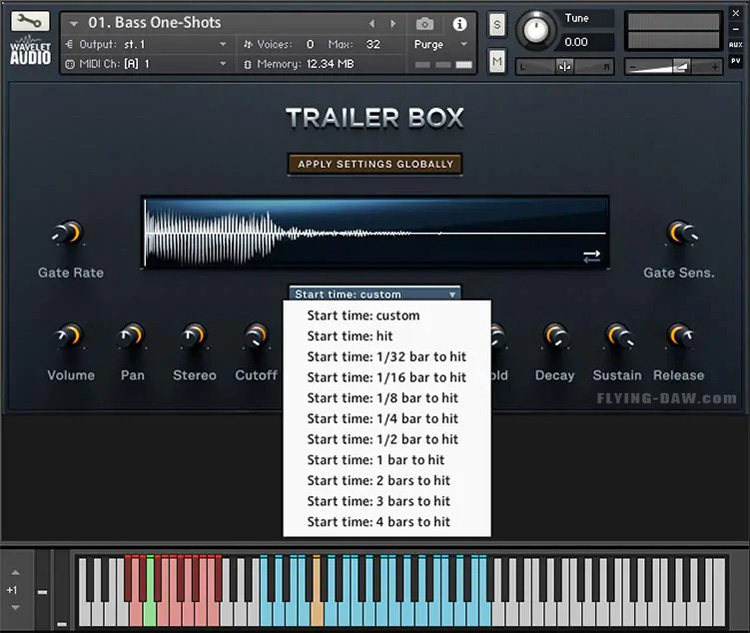Click the Sustain knob
The height and width of the screenshot is (633, 750).
pyautogui.click(x=618, y=336)
